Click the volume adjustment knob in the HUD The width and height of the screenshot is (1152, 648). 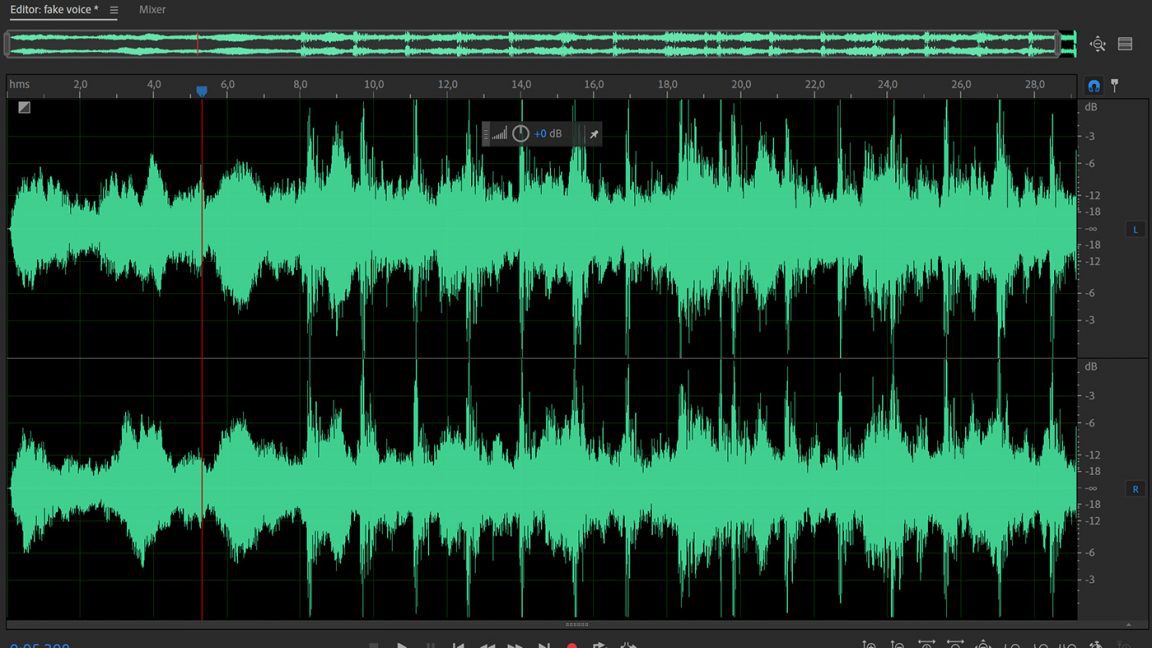(x=521, y=134)
